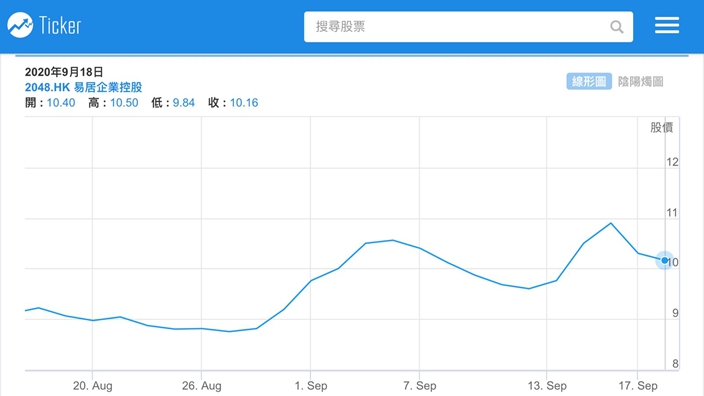Click the Ticker logo icon
This screenshot has height=396, width=704.
pyautogui.click(x=20, y=25)
